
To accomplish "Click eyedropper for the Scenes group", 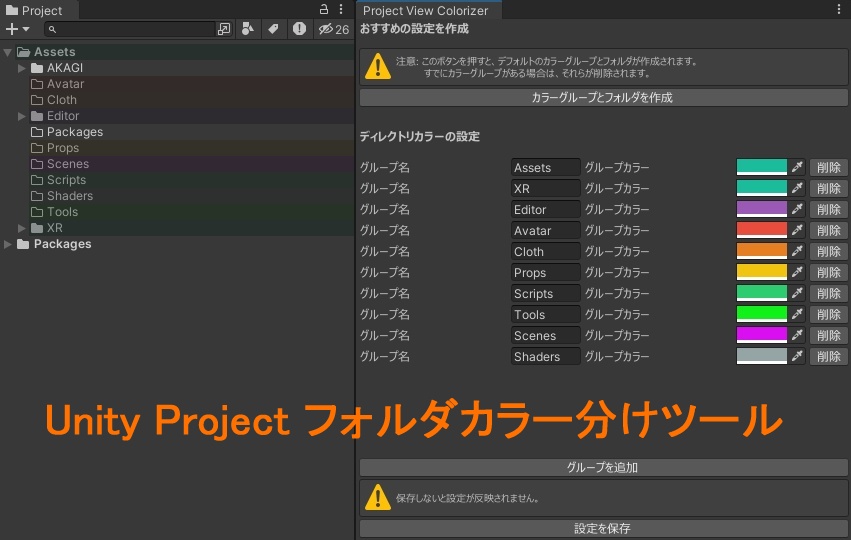I will [x=797, y=335].
